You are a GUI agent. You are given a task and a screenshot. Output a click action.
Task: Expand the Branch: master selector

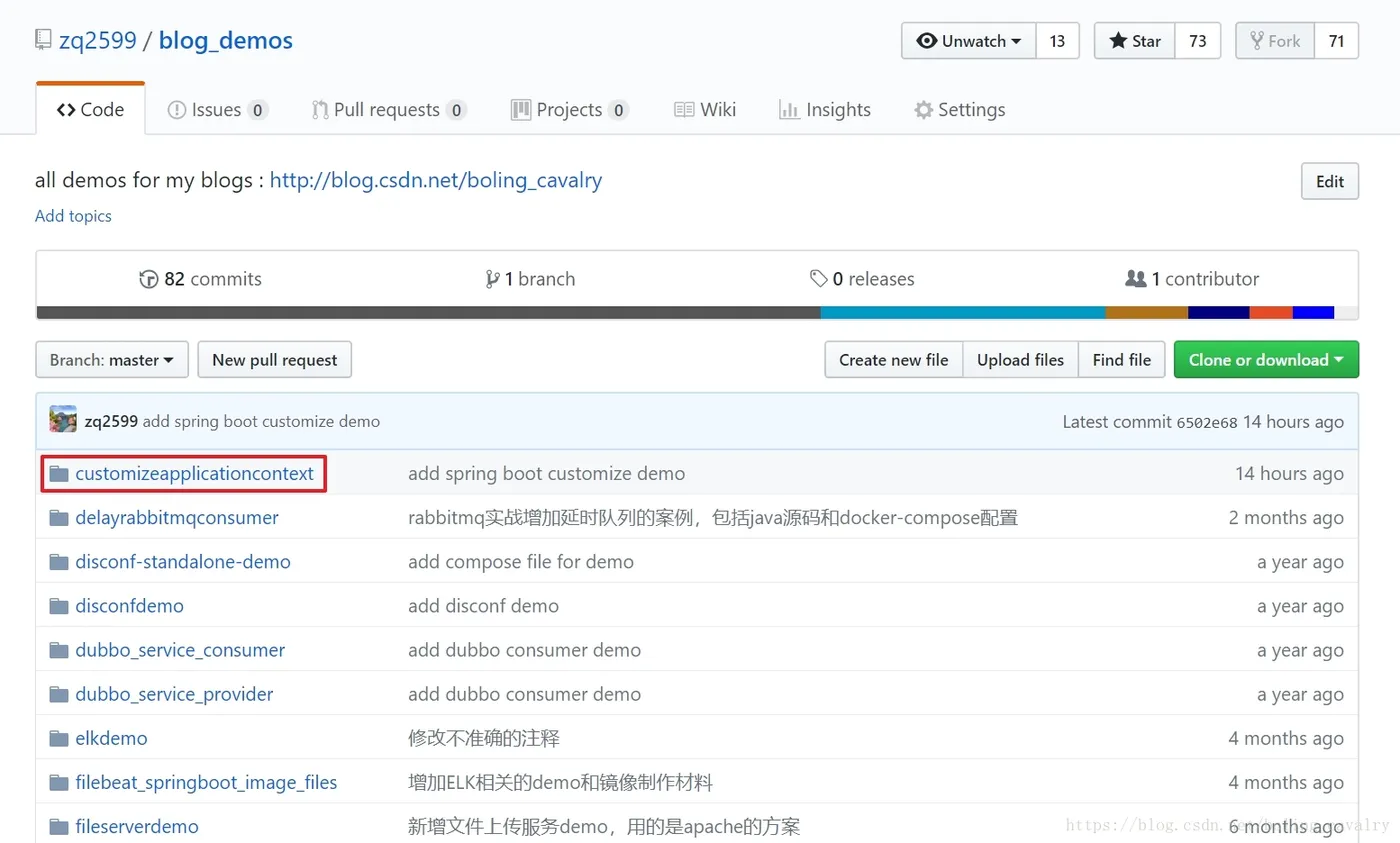coord(112,360)
